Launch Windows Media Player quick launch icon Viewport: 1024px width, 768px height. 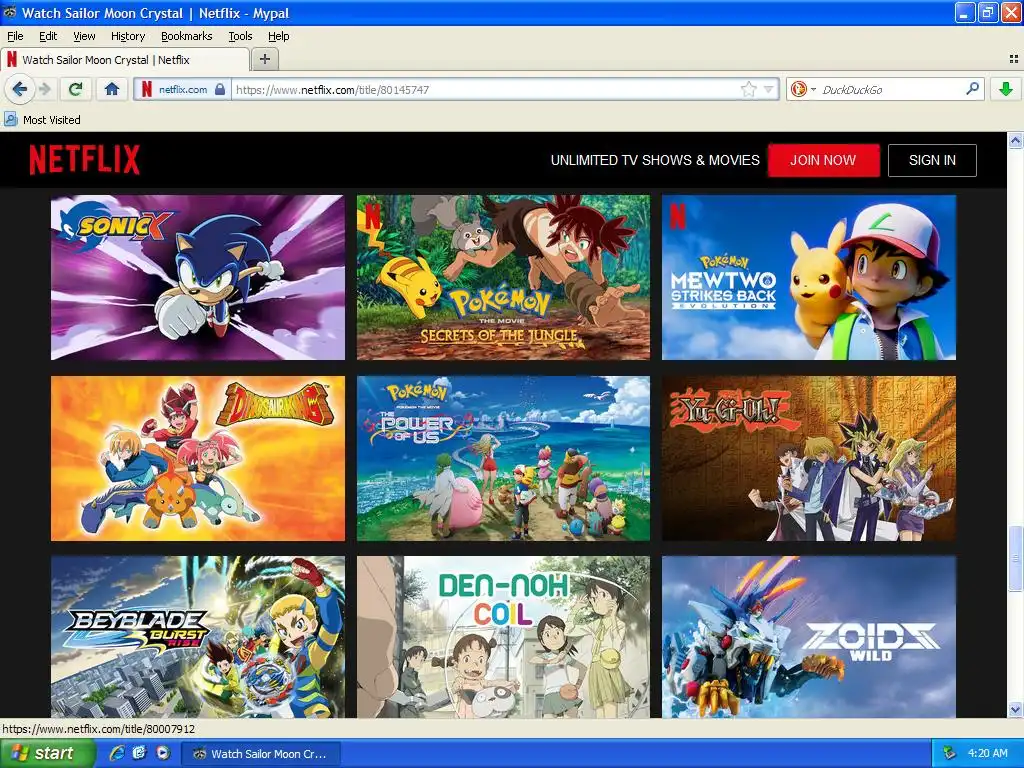point(163,753)
